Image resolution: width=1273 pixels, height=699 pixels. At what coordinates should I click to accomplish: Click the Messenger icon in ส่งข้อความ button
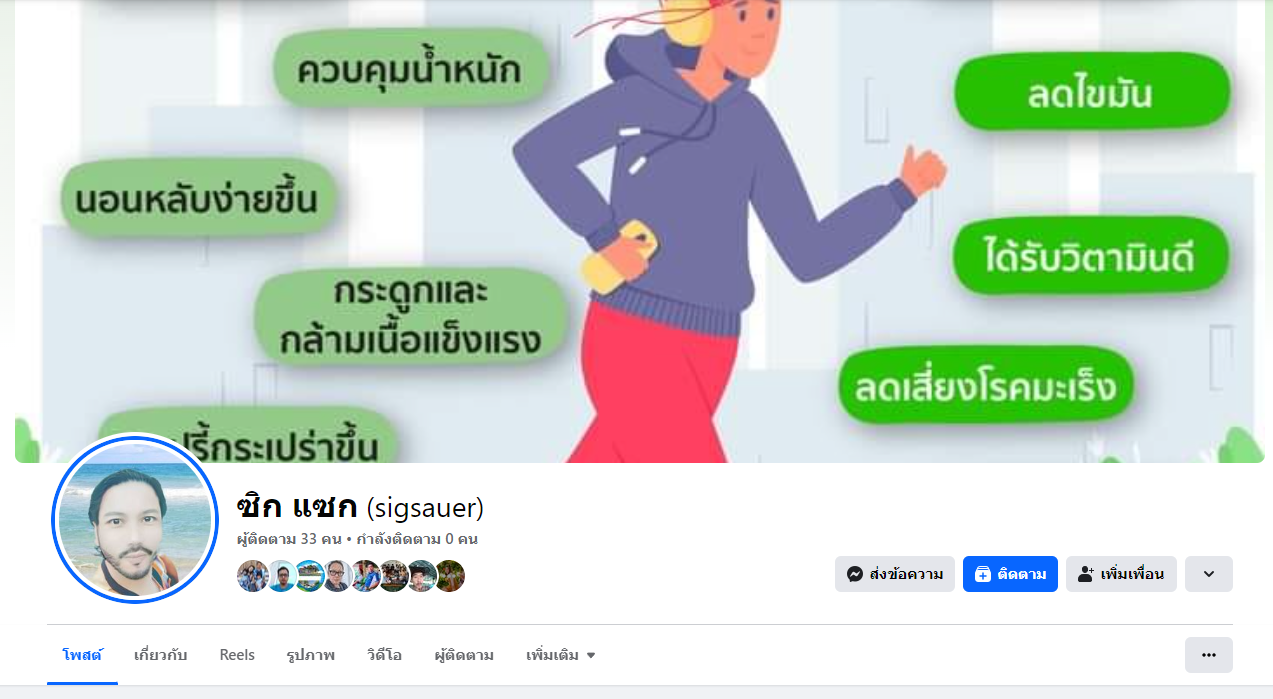click(x=855, y=574)
